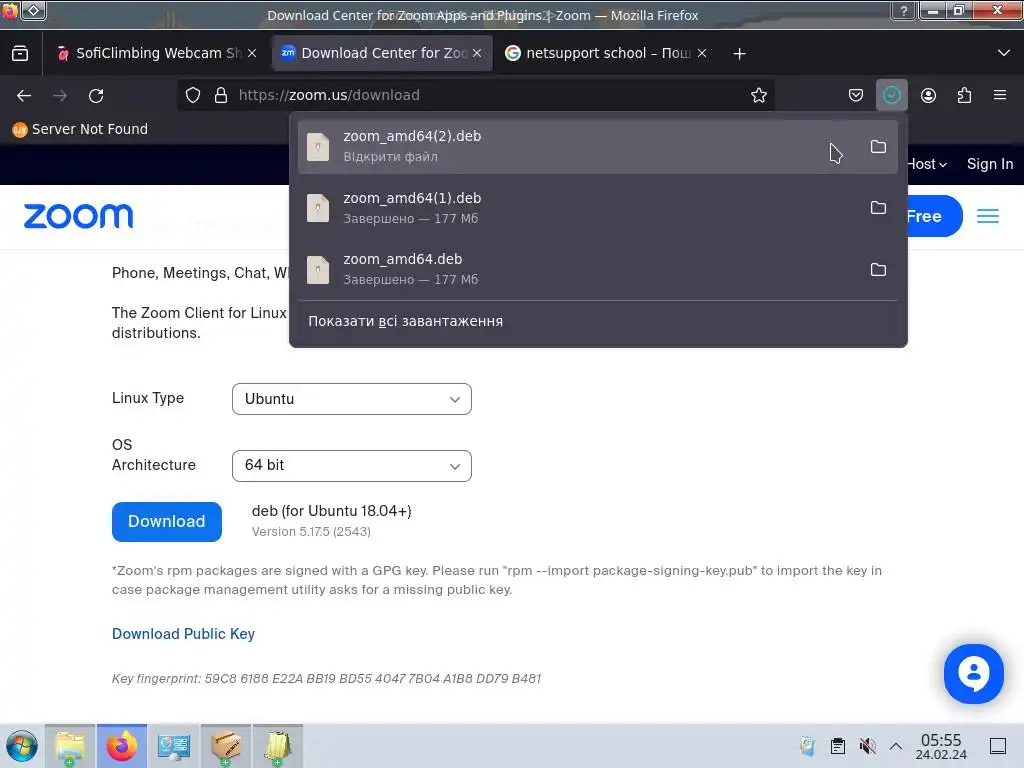Click the forward navigation arrow
The image size is (1024, 768).
(60, 96)
